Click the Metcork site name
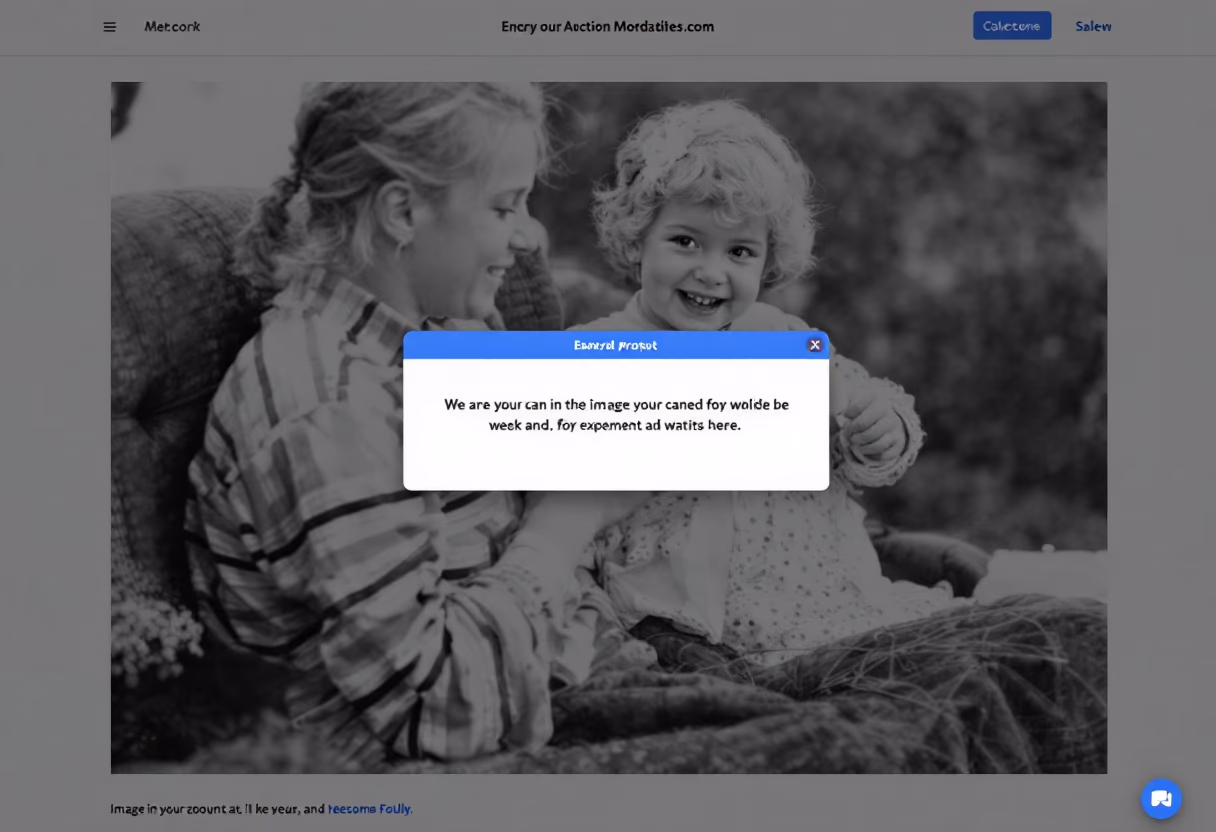 point(172,27)
